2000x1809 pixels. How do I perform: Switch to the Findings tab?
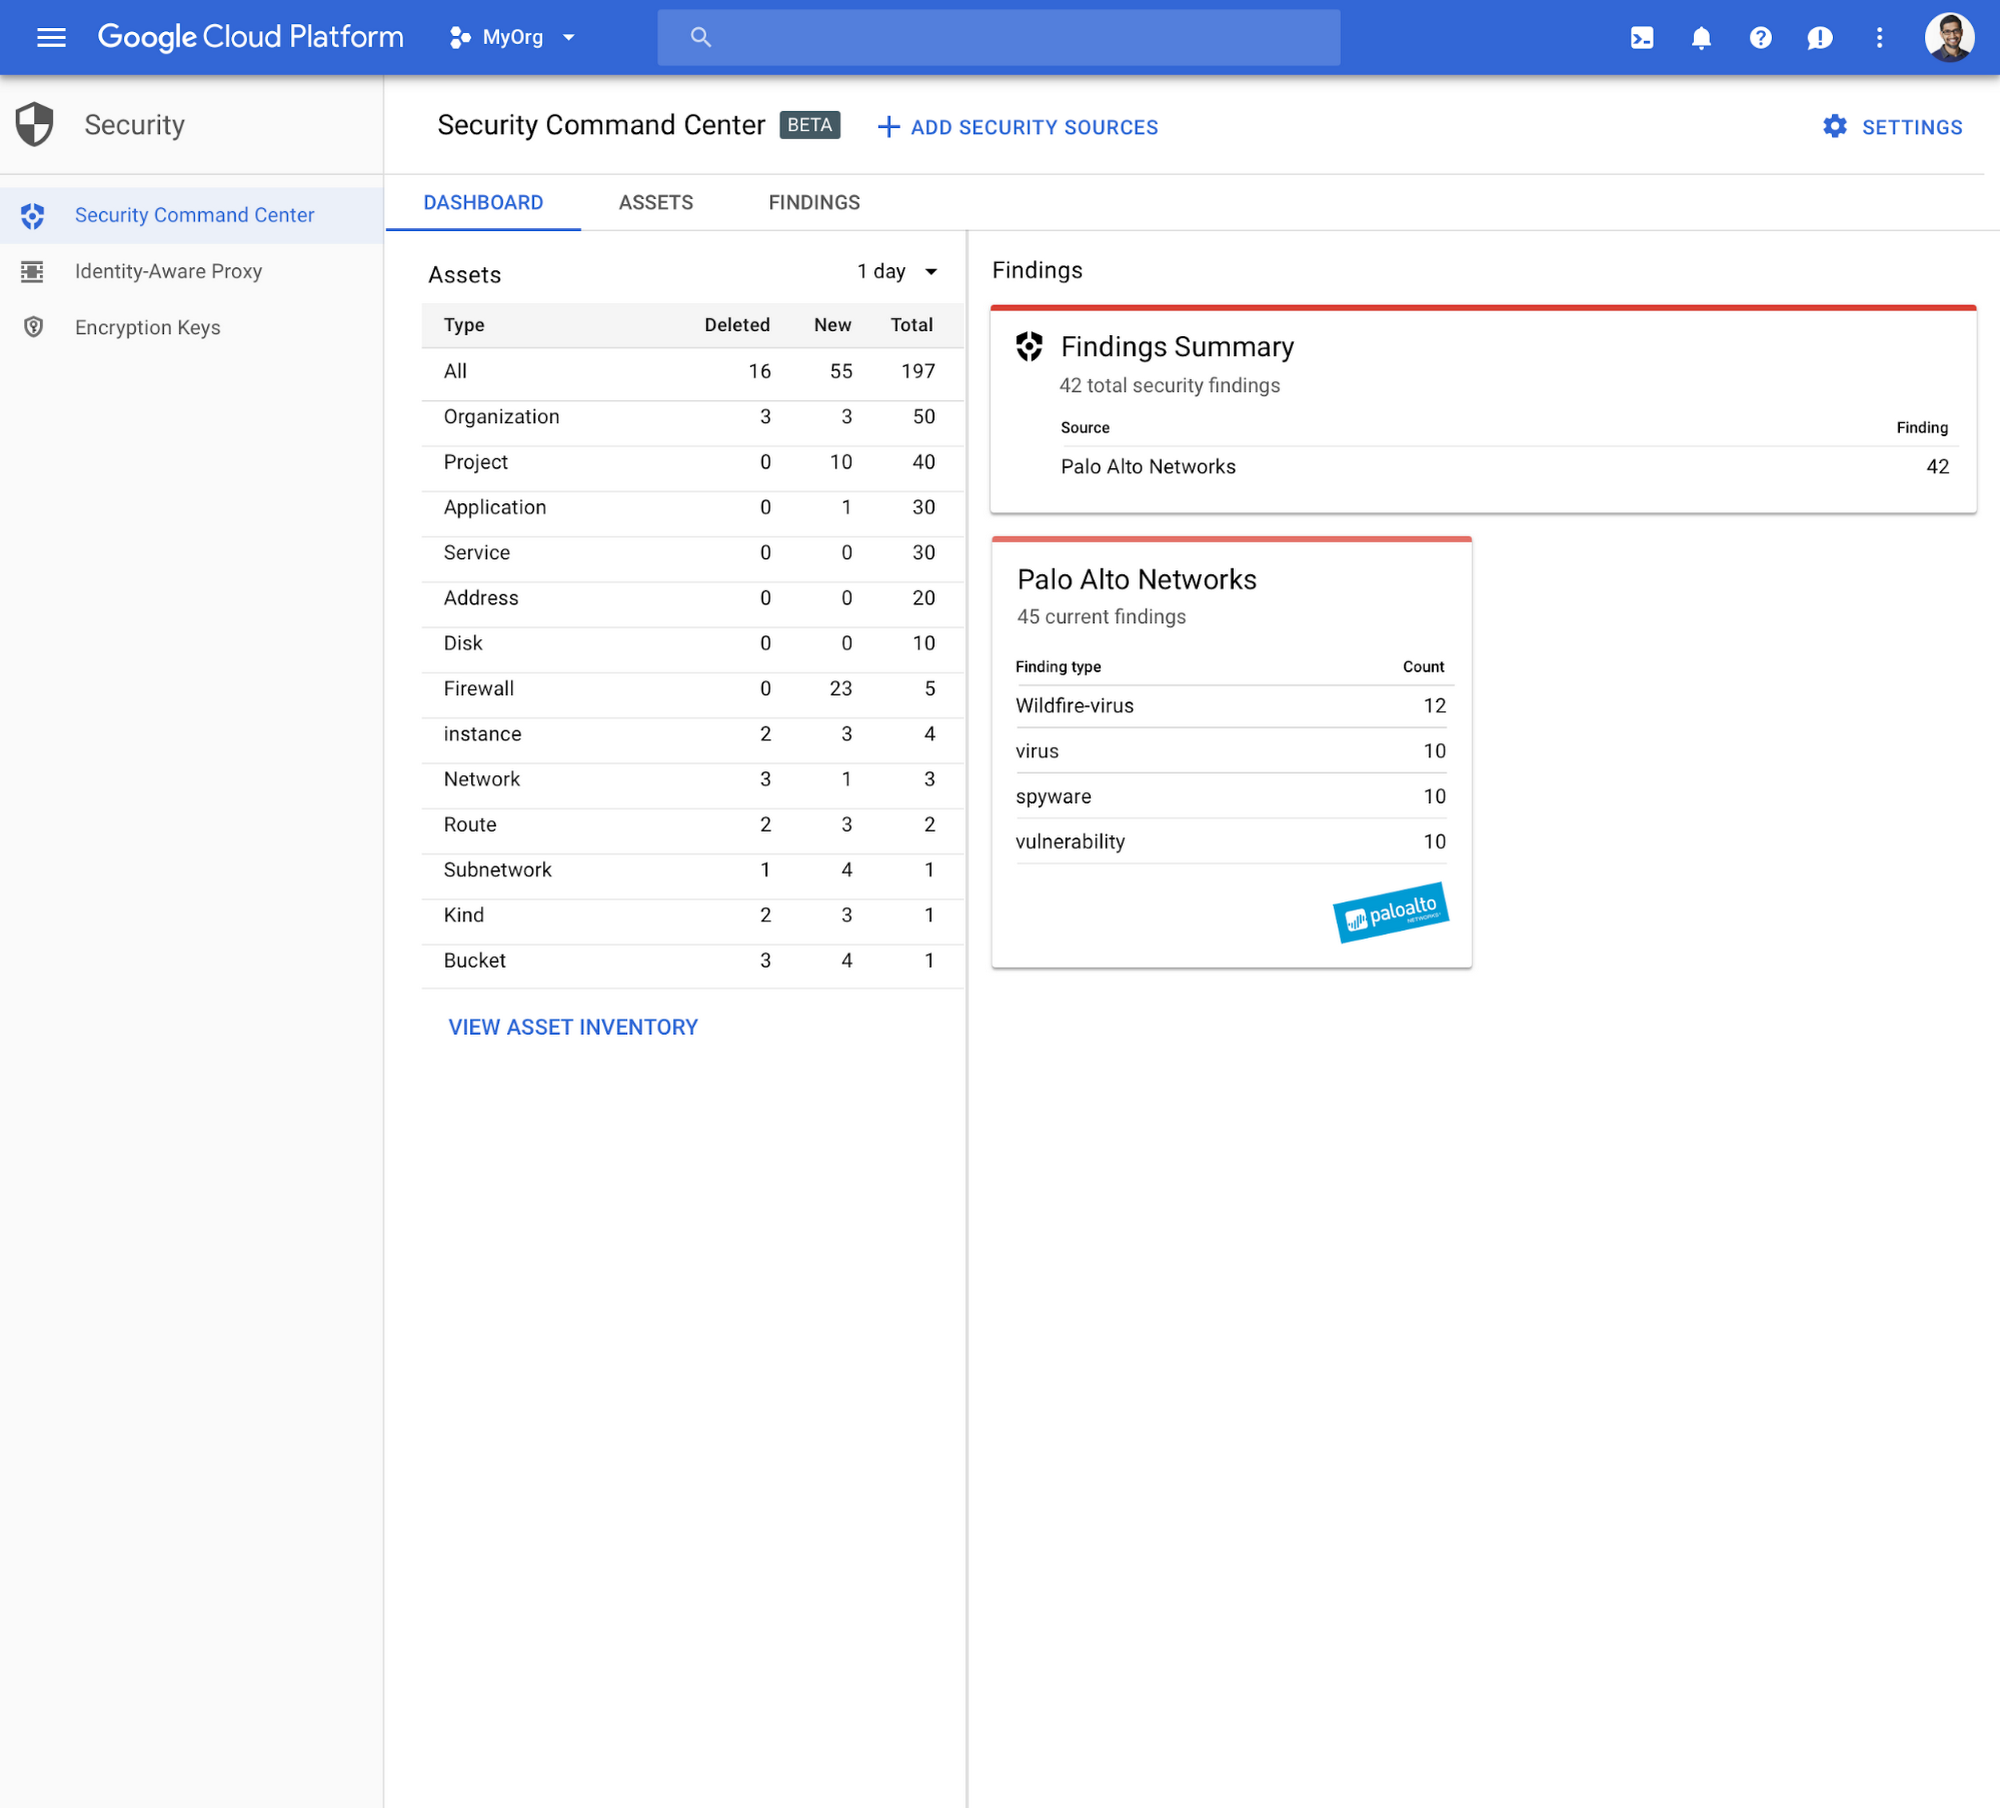click(x=814, y=202)
